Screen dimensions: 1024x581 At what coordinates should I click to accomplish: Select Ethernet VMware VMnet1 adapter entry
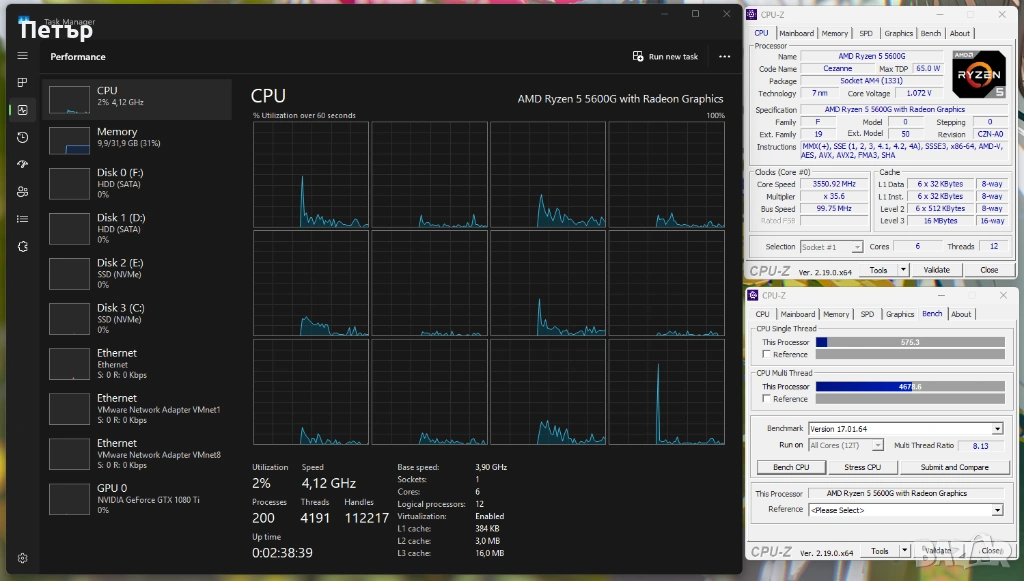(x=137, y=409)
